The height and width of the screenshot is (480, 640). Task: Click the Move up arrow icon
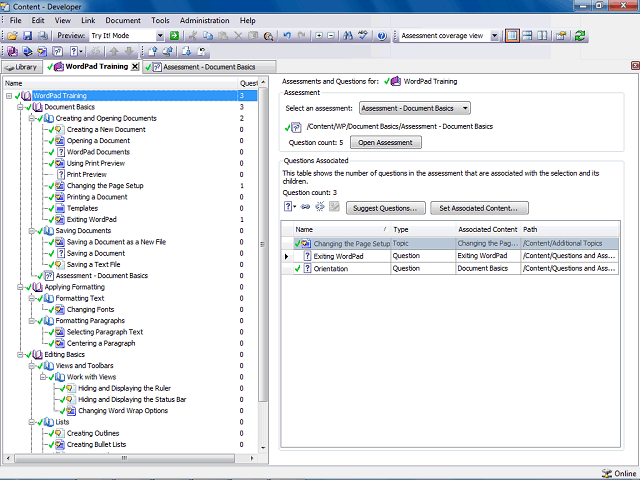(x=114, y=51)
